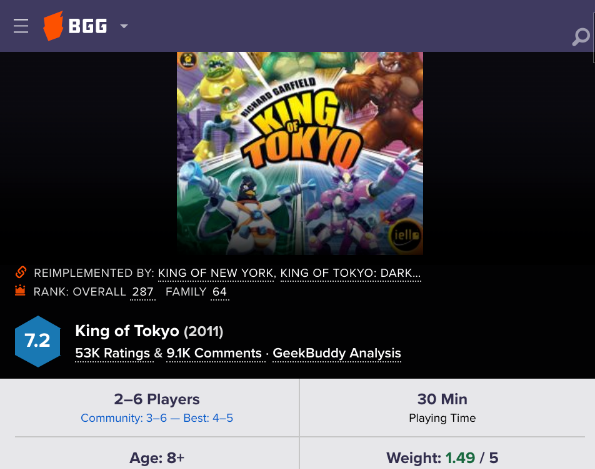This screenshot has height=469, width=595.
Task: Open the King of New York link
Action: tap(216, 273)
